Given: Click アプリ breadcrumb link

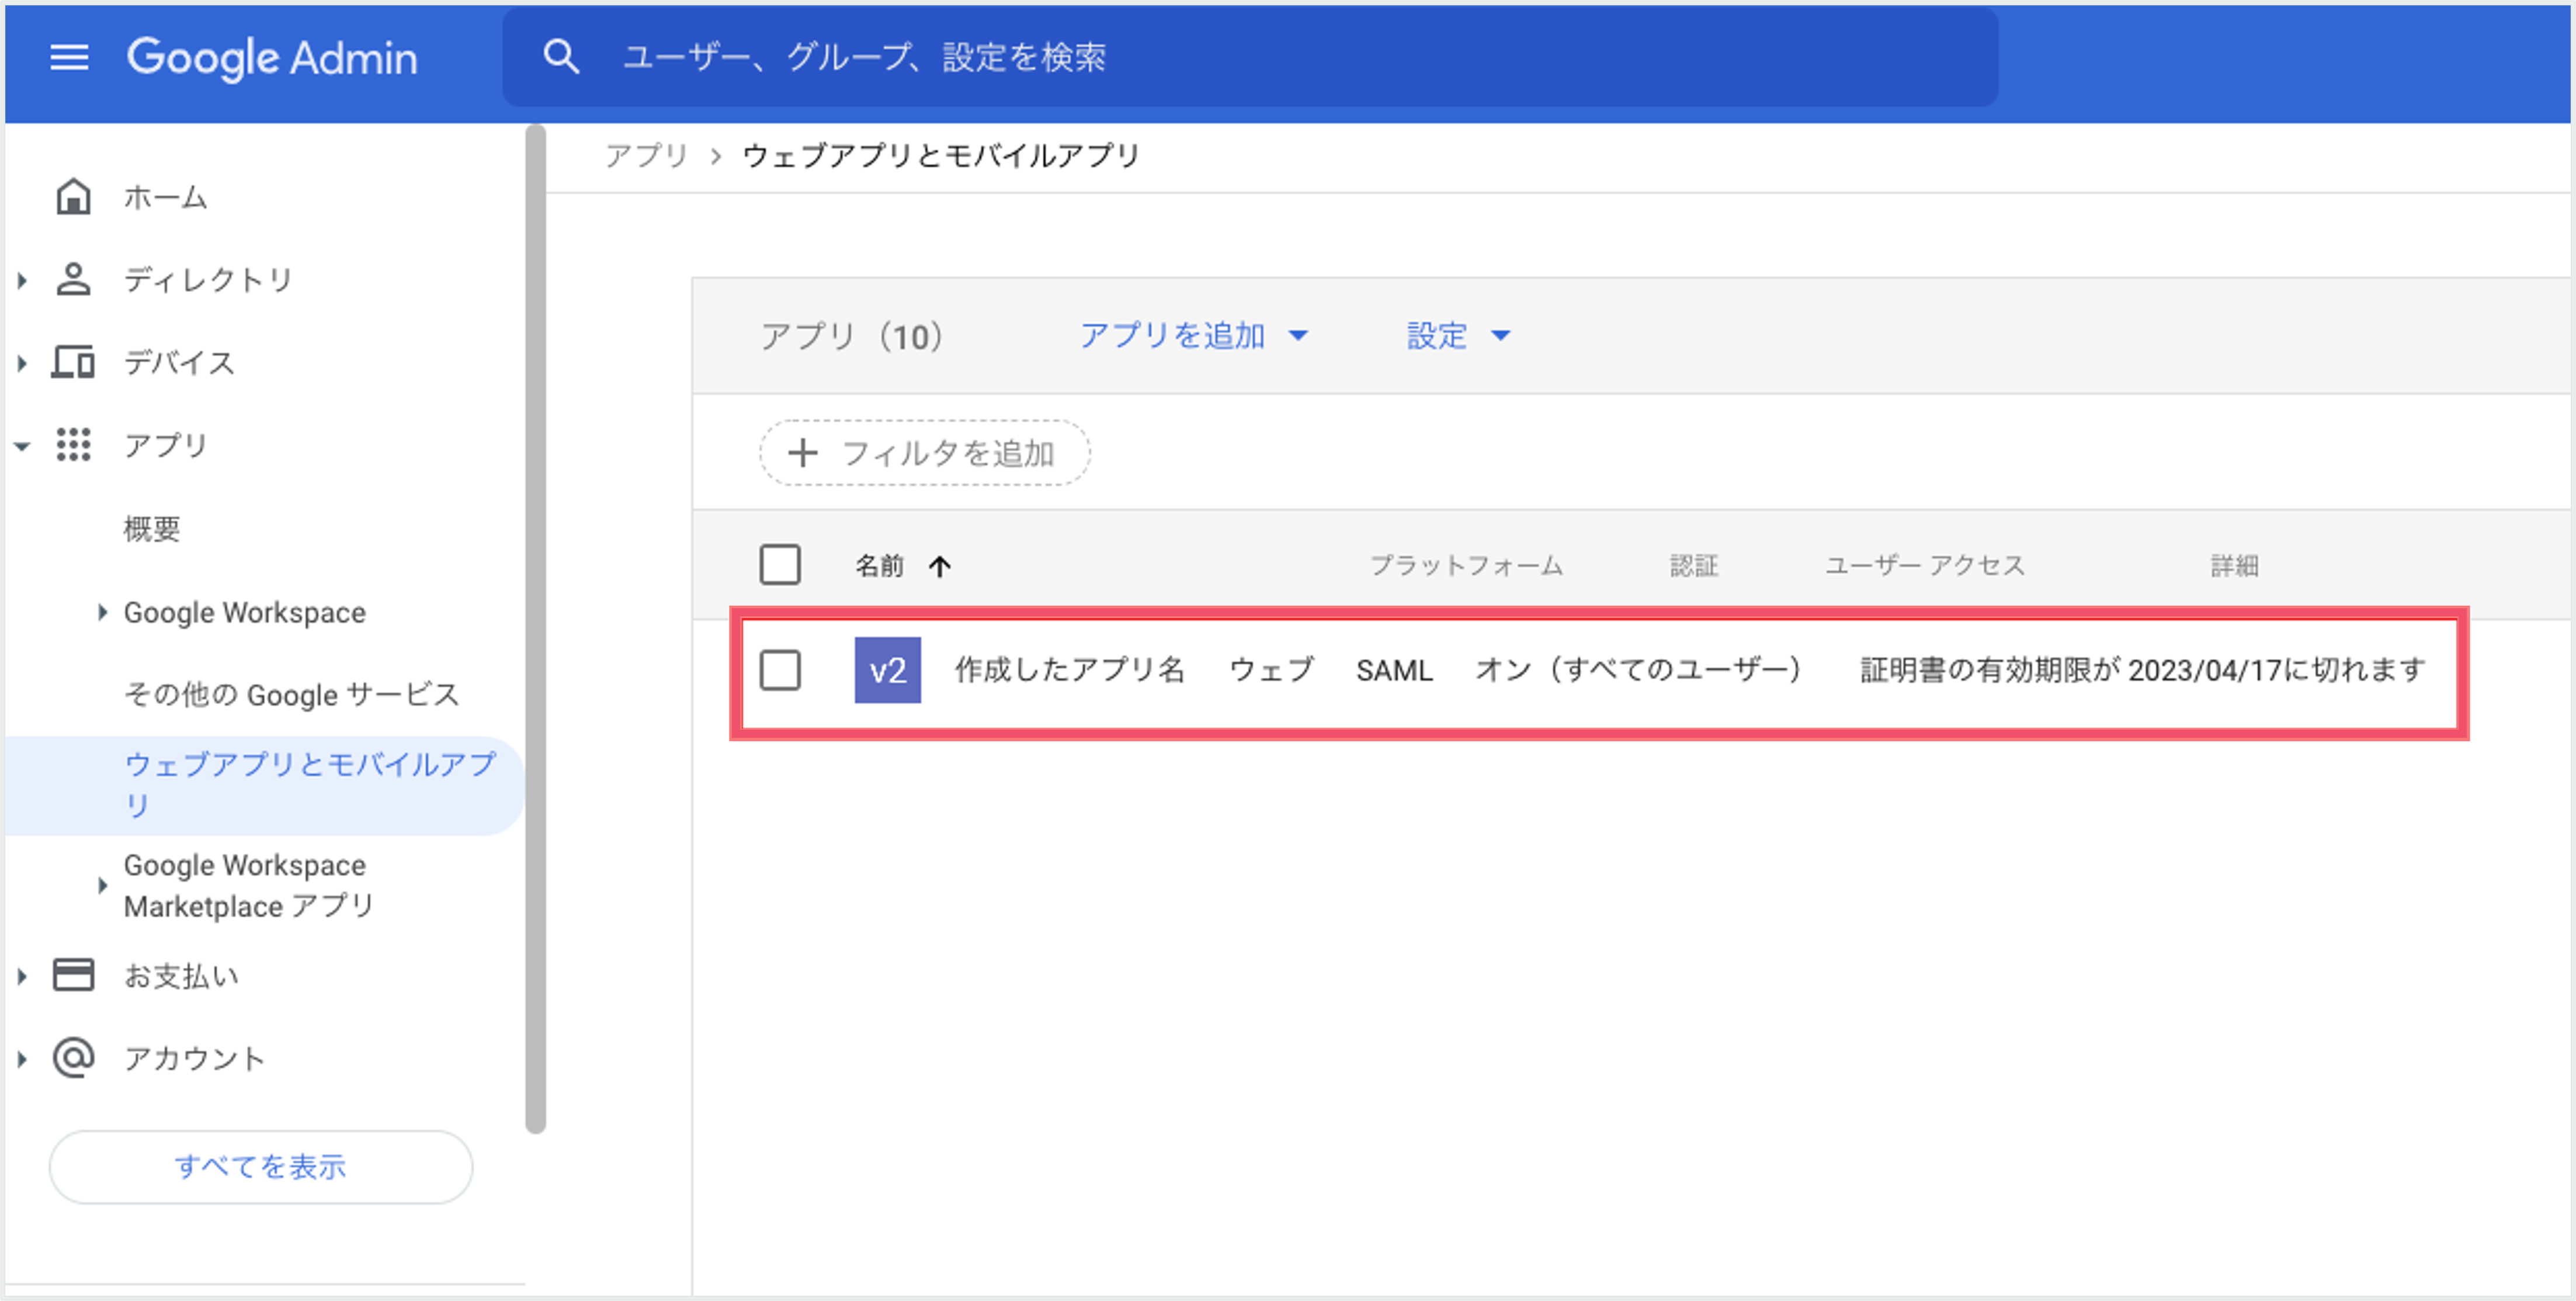Looking at the screenshot, I should point(646,155).
